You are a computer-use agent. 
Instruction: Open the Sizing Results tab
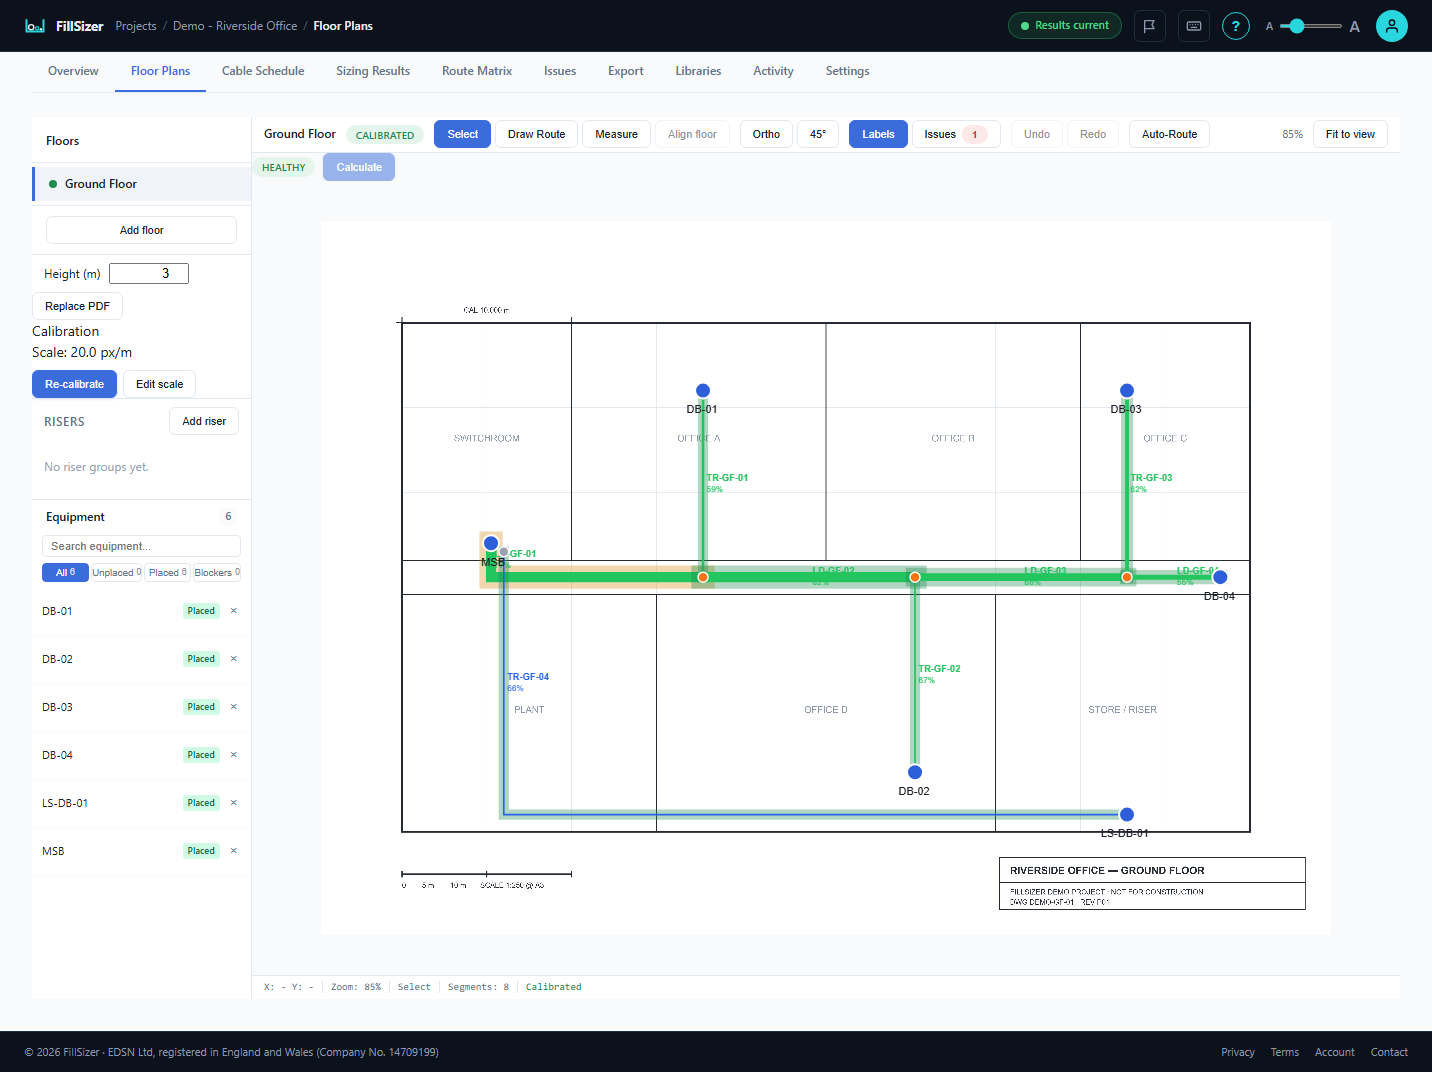pos(373,71)
